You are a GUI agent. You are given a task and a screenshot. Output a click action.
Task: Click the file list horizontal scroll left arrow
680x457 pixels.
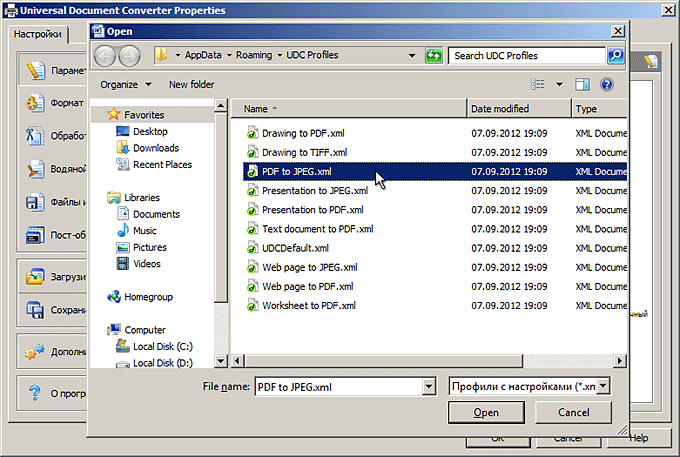[x=237, y=361]
